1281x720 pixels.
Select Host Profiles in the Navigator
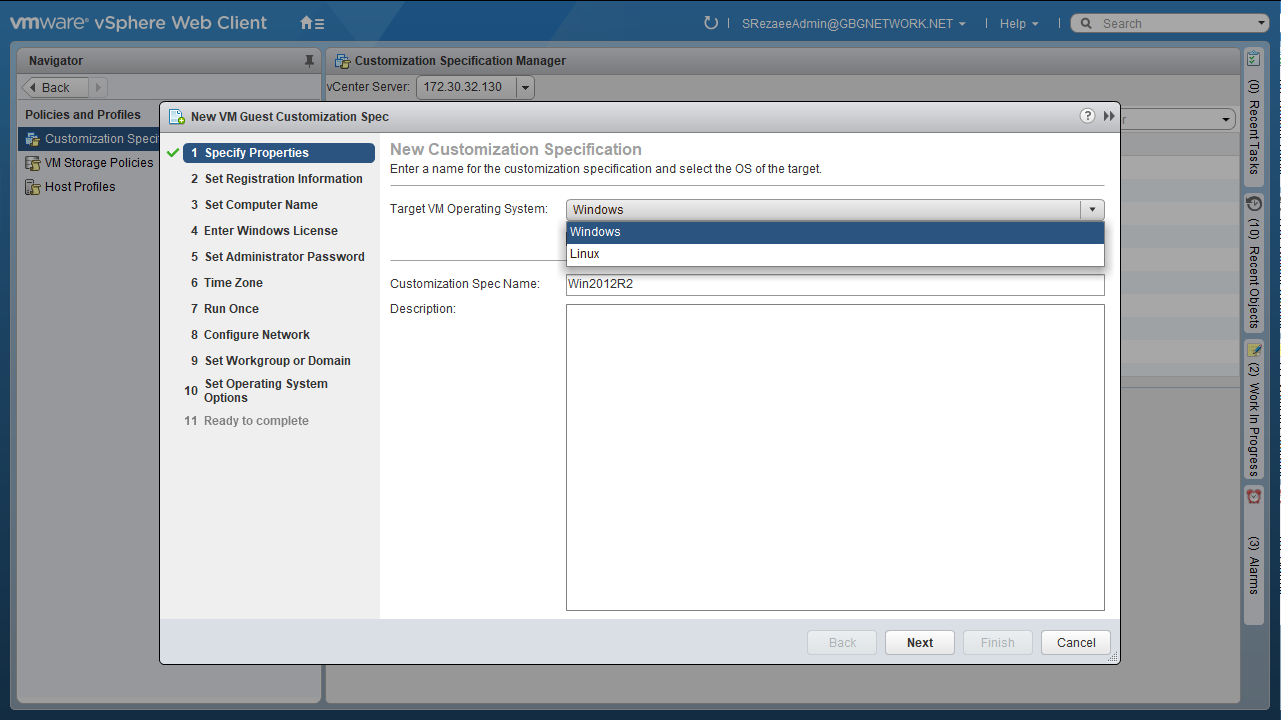click(x=80, y=187)
